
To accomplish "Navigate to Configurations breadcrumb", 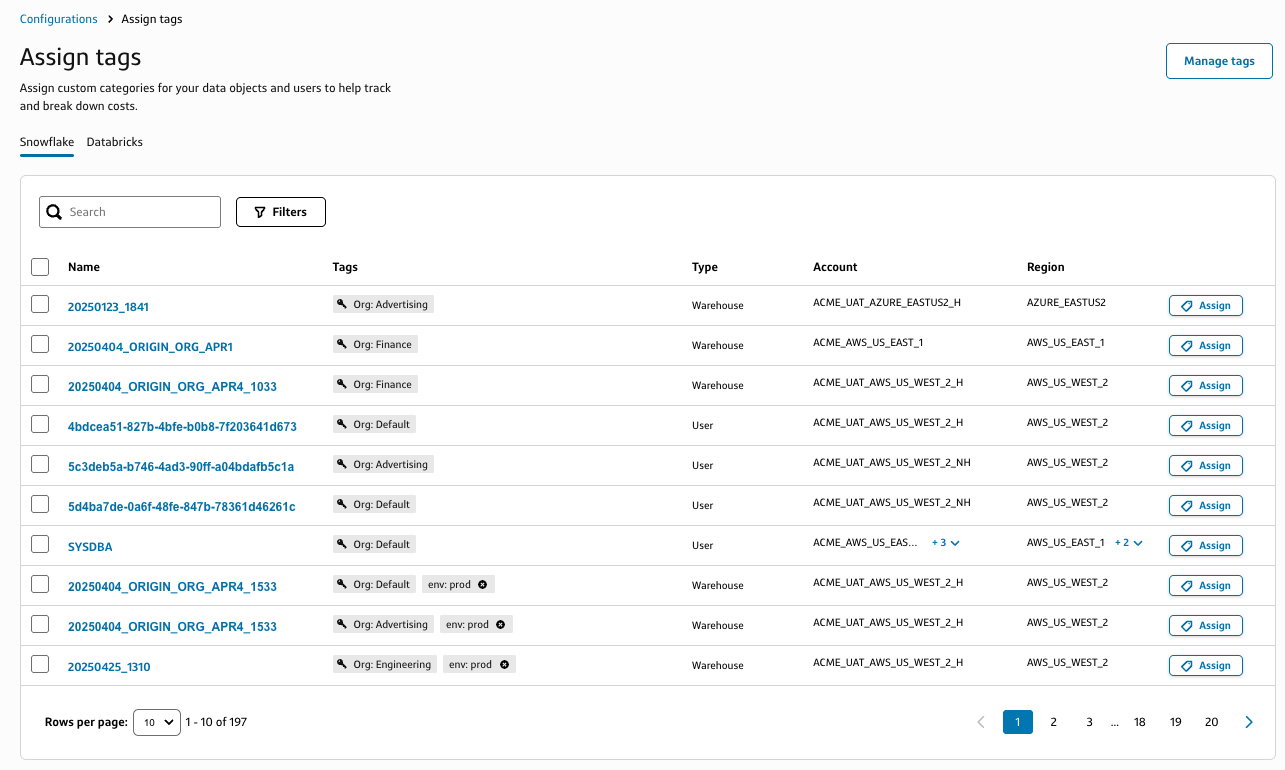I will (x=59, y=19).
